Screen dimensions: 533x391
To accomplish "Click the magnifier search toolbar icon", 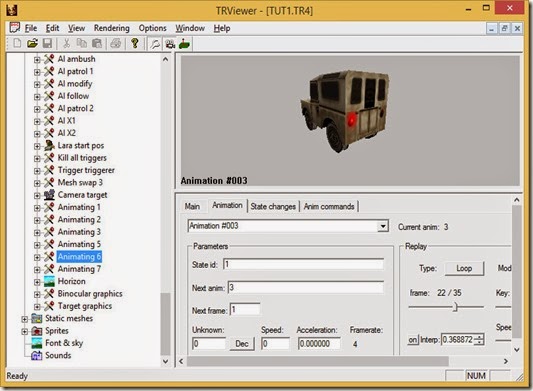I will coord(155,44).
